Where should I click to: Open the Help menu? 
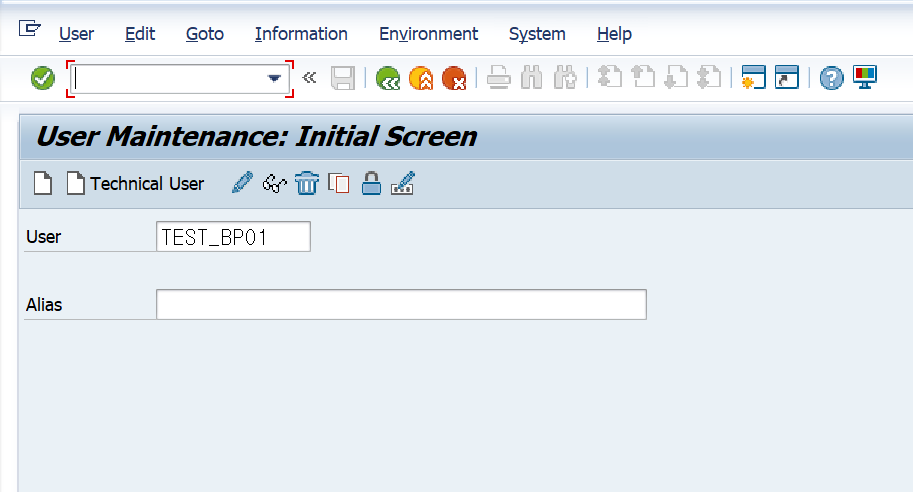[614, 34]
